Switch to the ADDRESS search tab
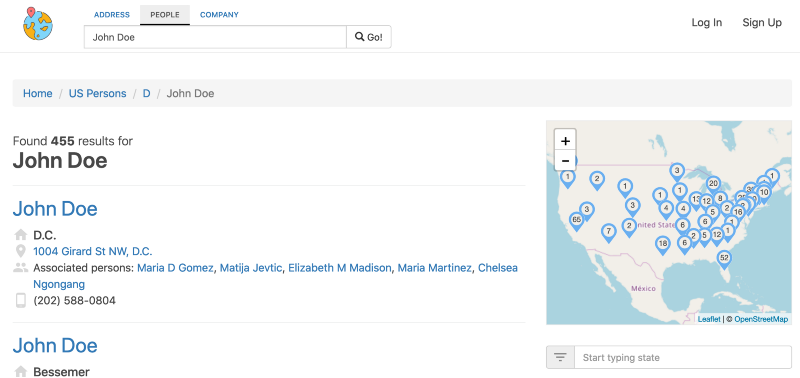800x378 pixels. point(112,15)
